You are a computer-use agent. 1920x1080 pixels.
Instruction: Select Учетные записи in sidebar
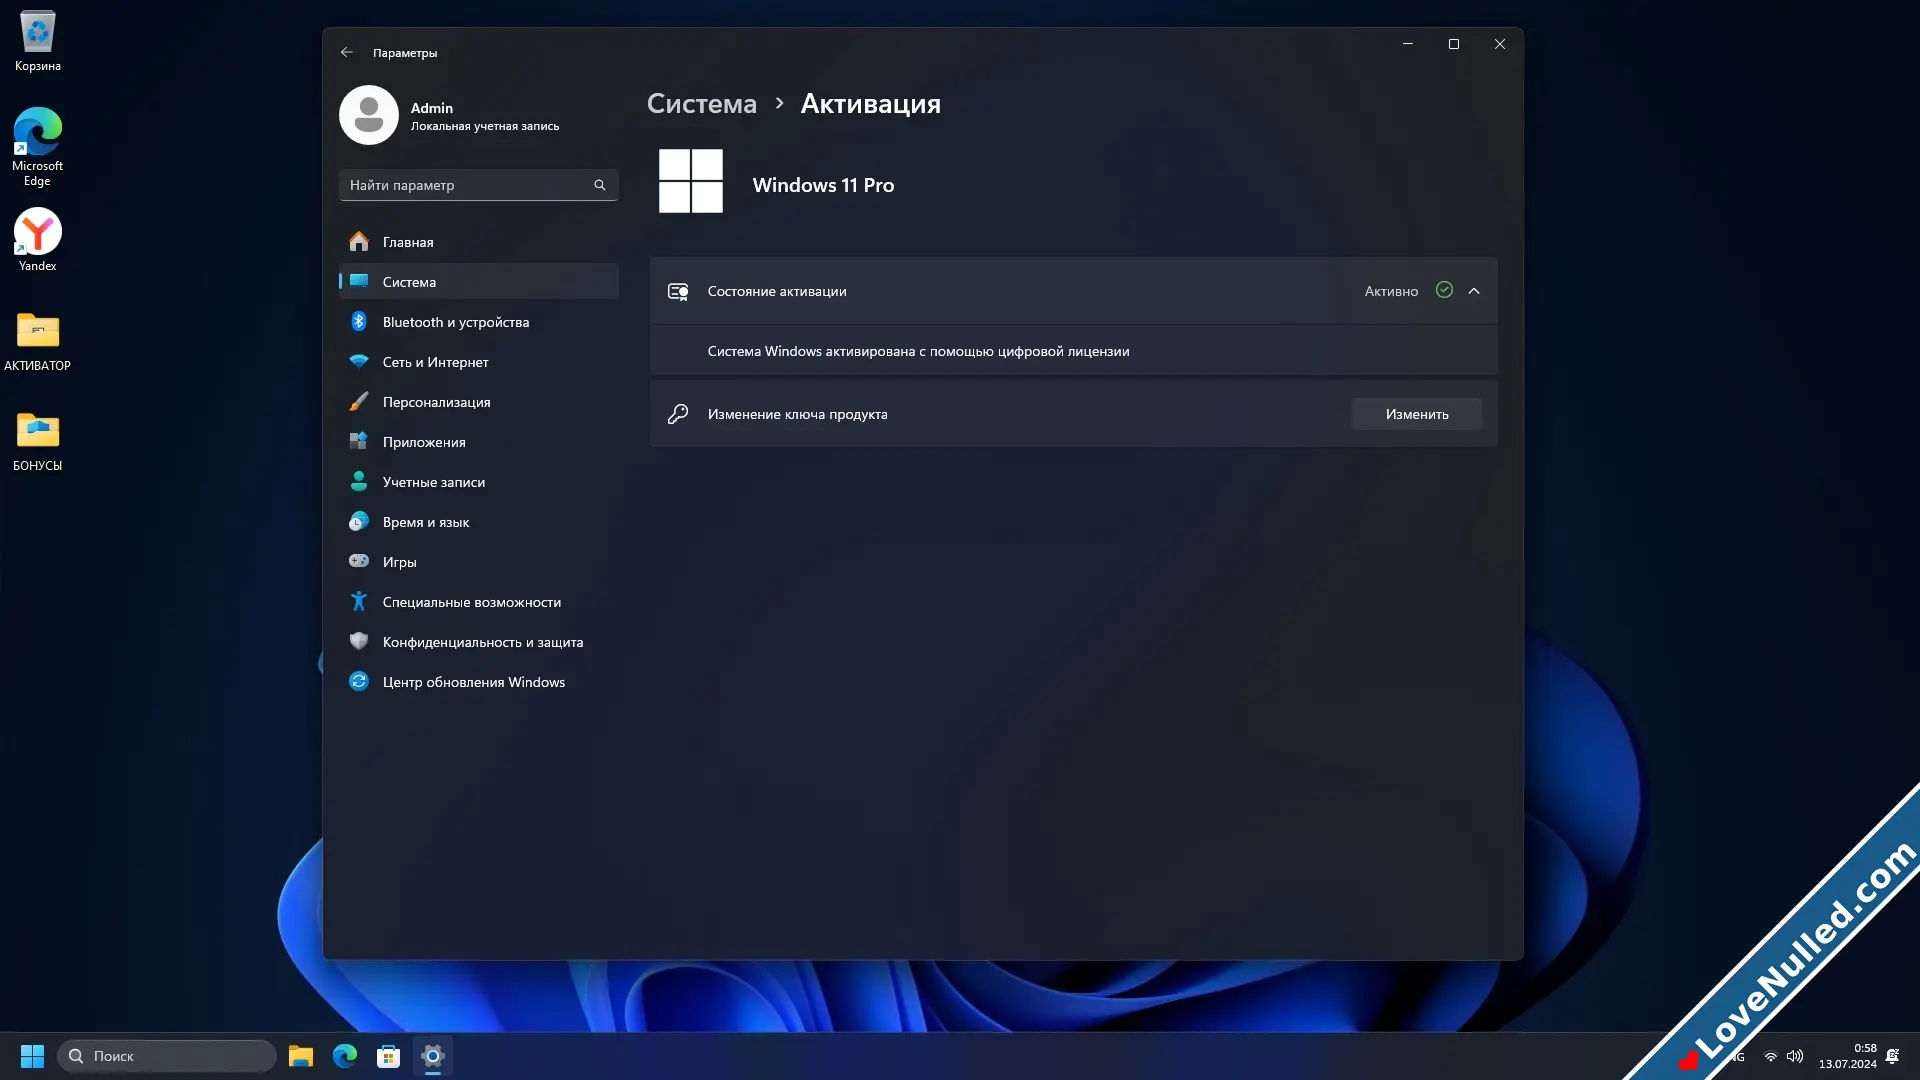pyautogui.click(x=479, y=482)
